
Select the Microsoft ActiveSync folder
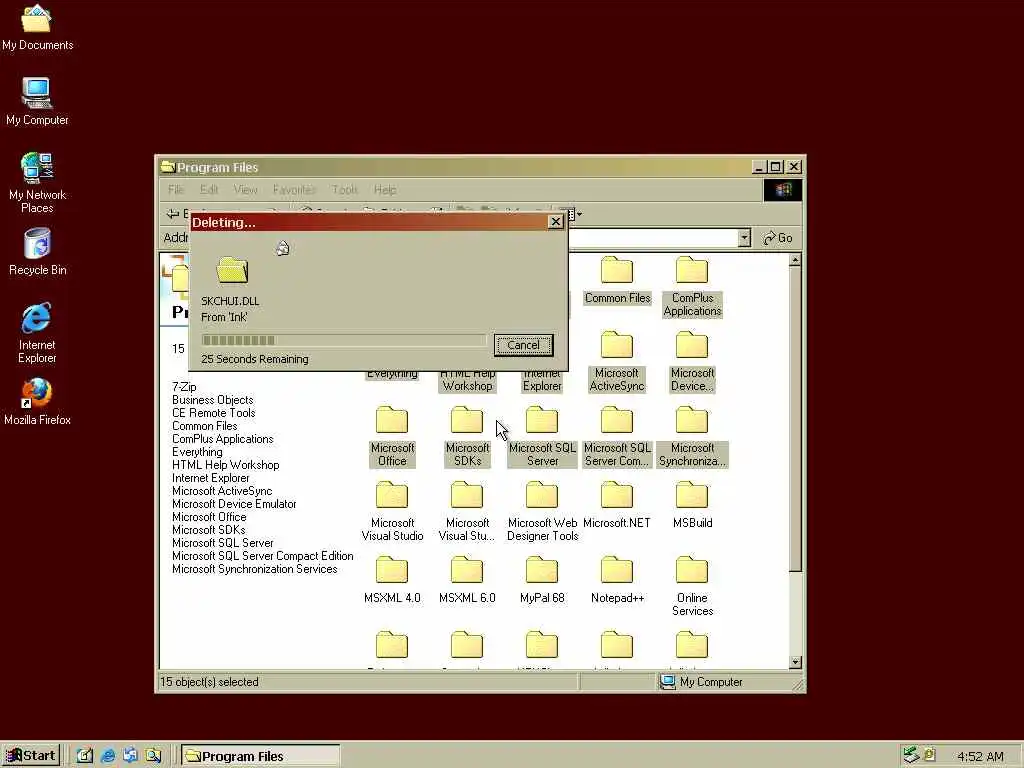[617, 361]
